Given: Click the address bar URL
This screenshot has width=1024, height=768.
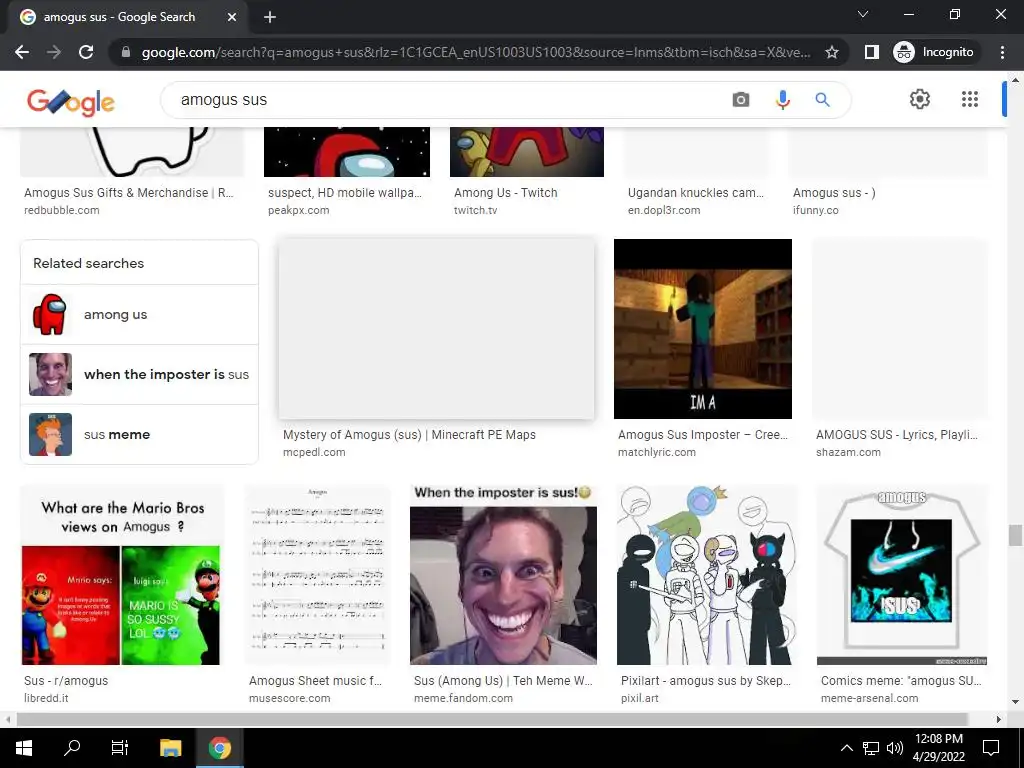Looking at the screenshot, I should 475,52.
